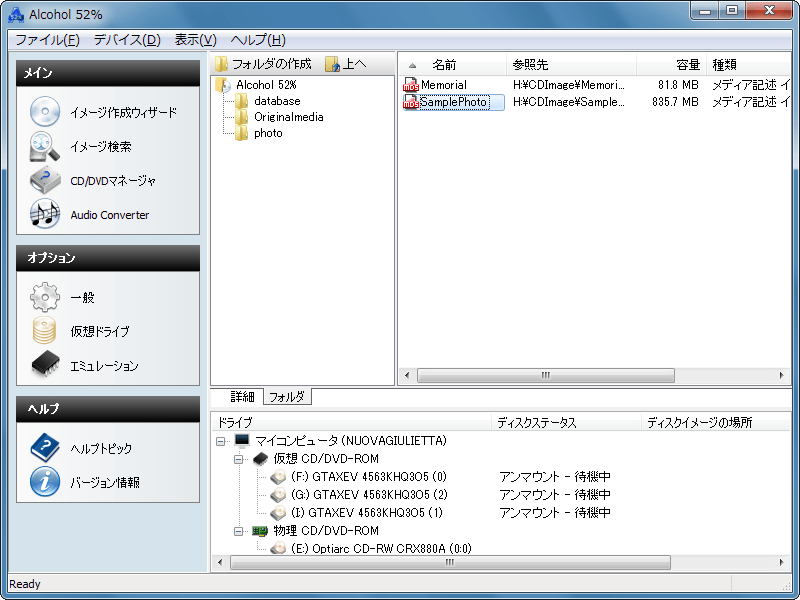This screenshot has width=800, height=600.
Task: Click the 物理 CD/DVD-ROM card icon
Action: point(260,531)
